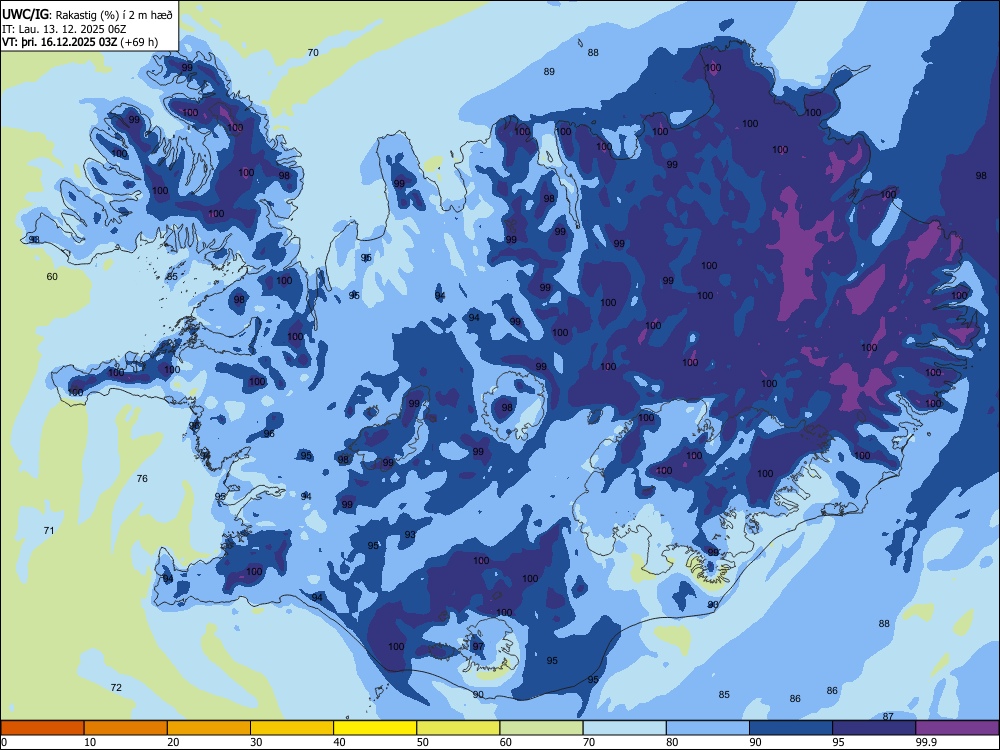Click the 0–10 dark orange legend swatch
This screenshot has height=750, width=1000.
[x=42, y=728]
